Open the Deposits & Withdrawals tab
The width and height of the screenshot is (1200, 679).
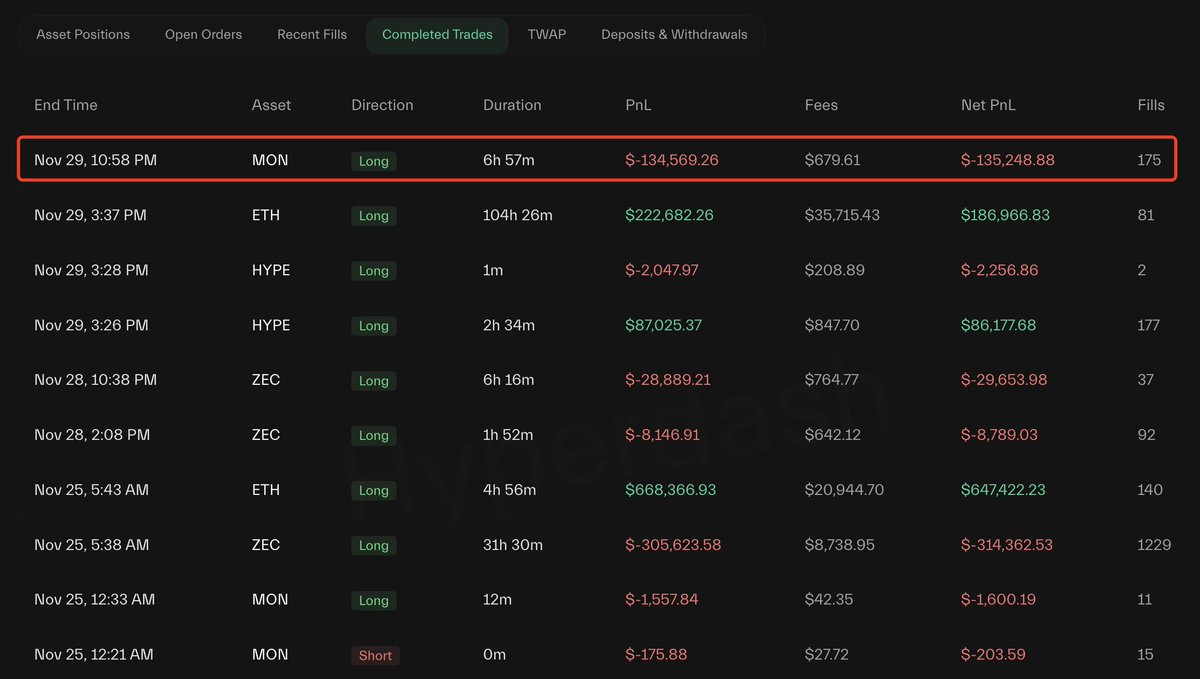point(674,34)
